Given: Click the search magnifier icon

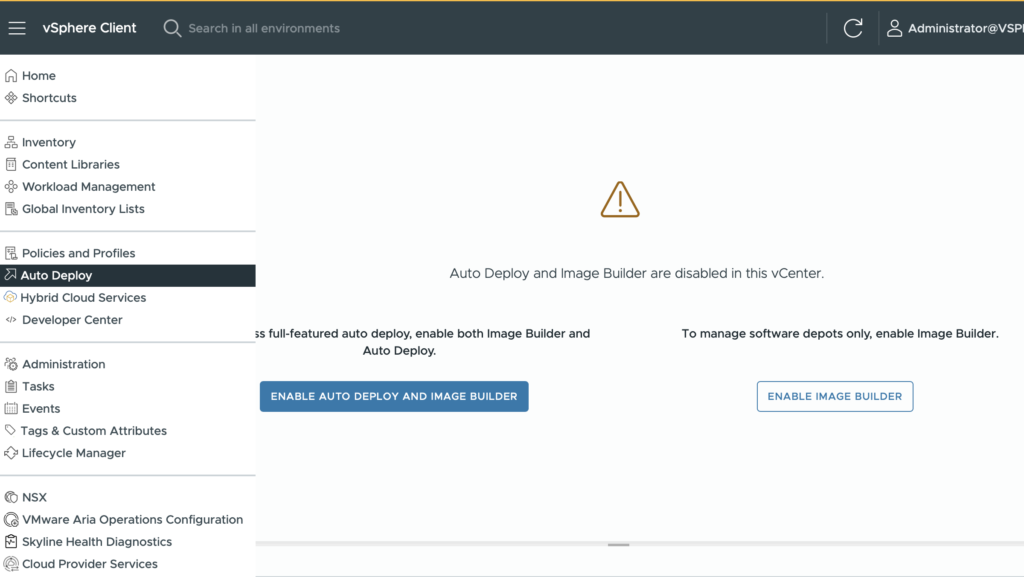Looking at the screenshot, I should pos(172,28).
